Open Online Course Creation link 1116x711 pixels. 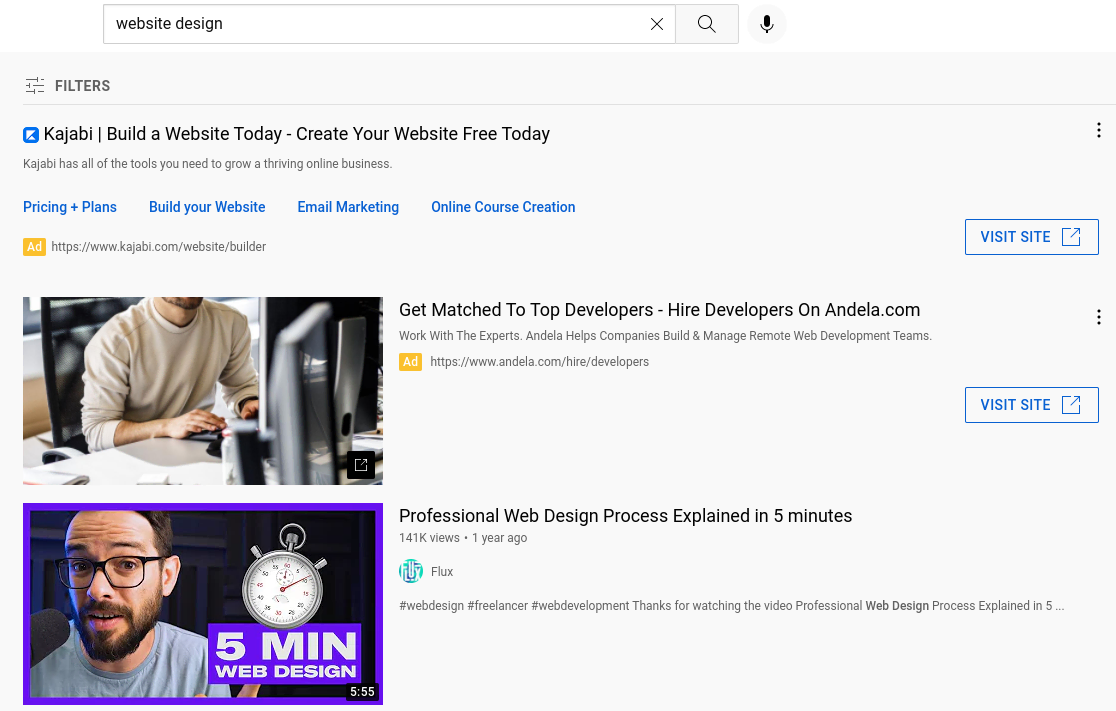tap(503, 207)
